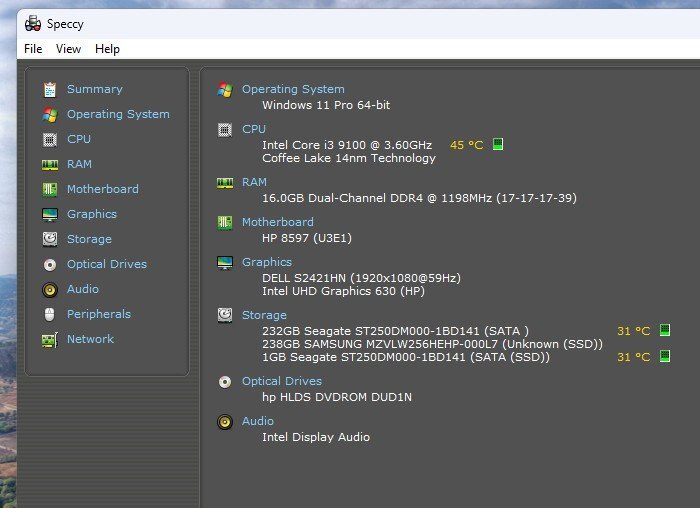
Task: Select 'Intel UHD Graphics 630 (HP)' text
Action: 343,291
